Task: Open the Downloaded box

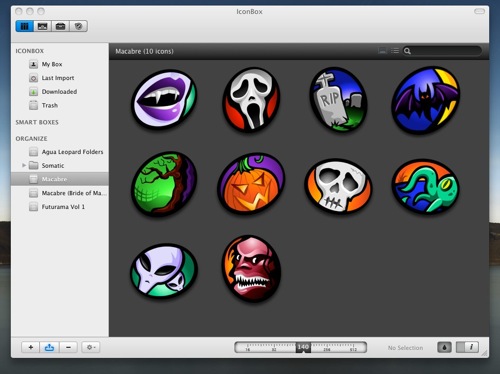Action: coord(60,92)
